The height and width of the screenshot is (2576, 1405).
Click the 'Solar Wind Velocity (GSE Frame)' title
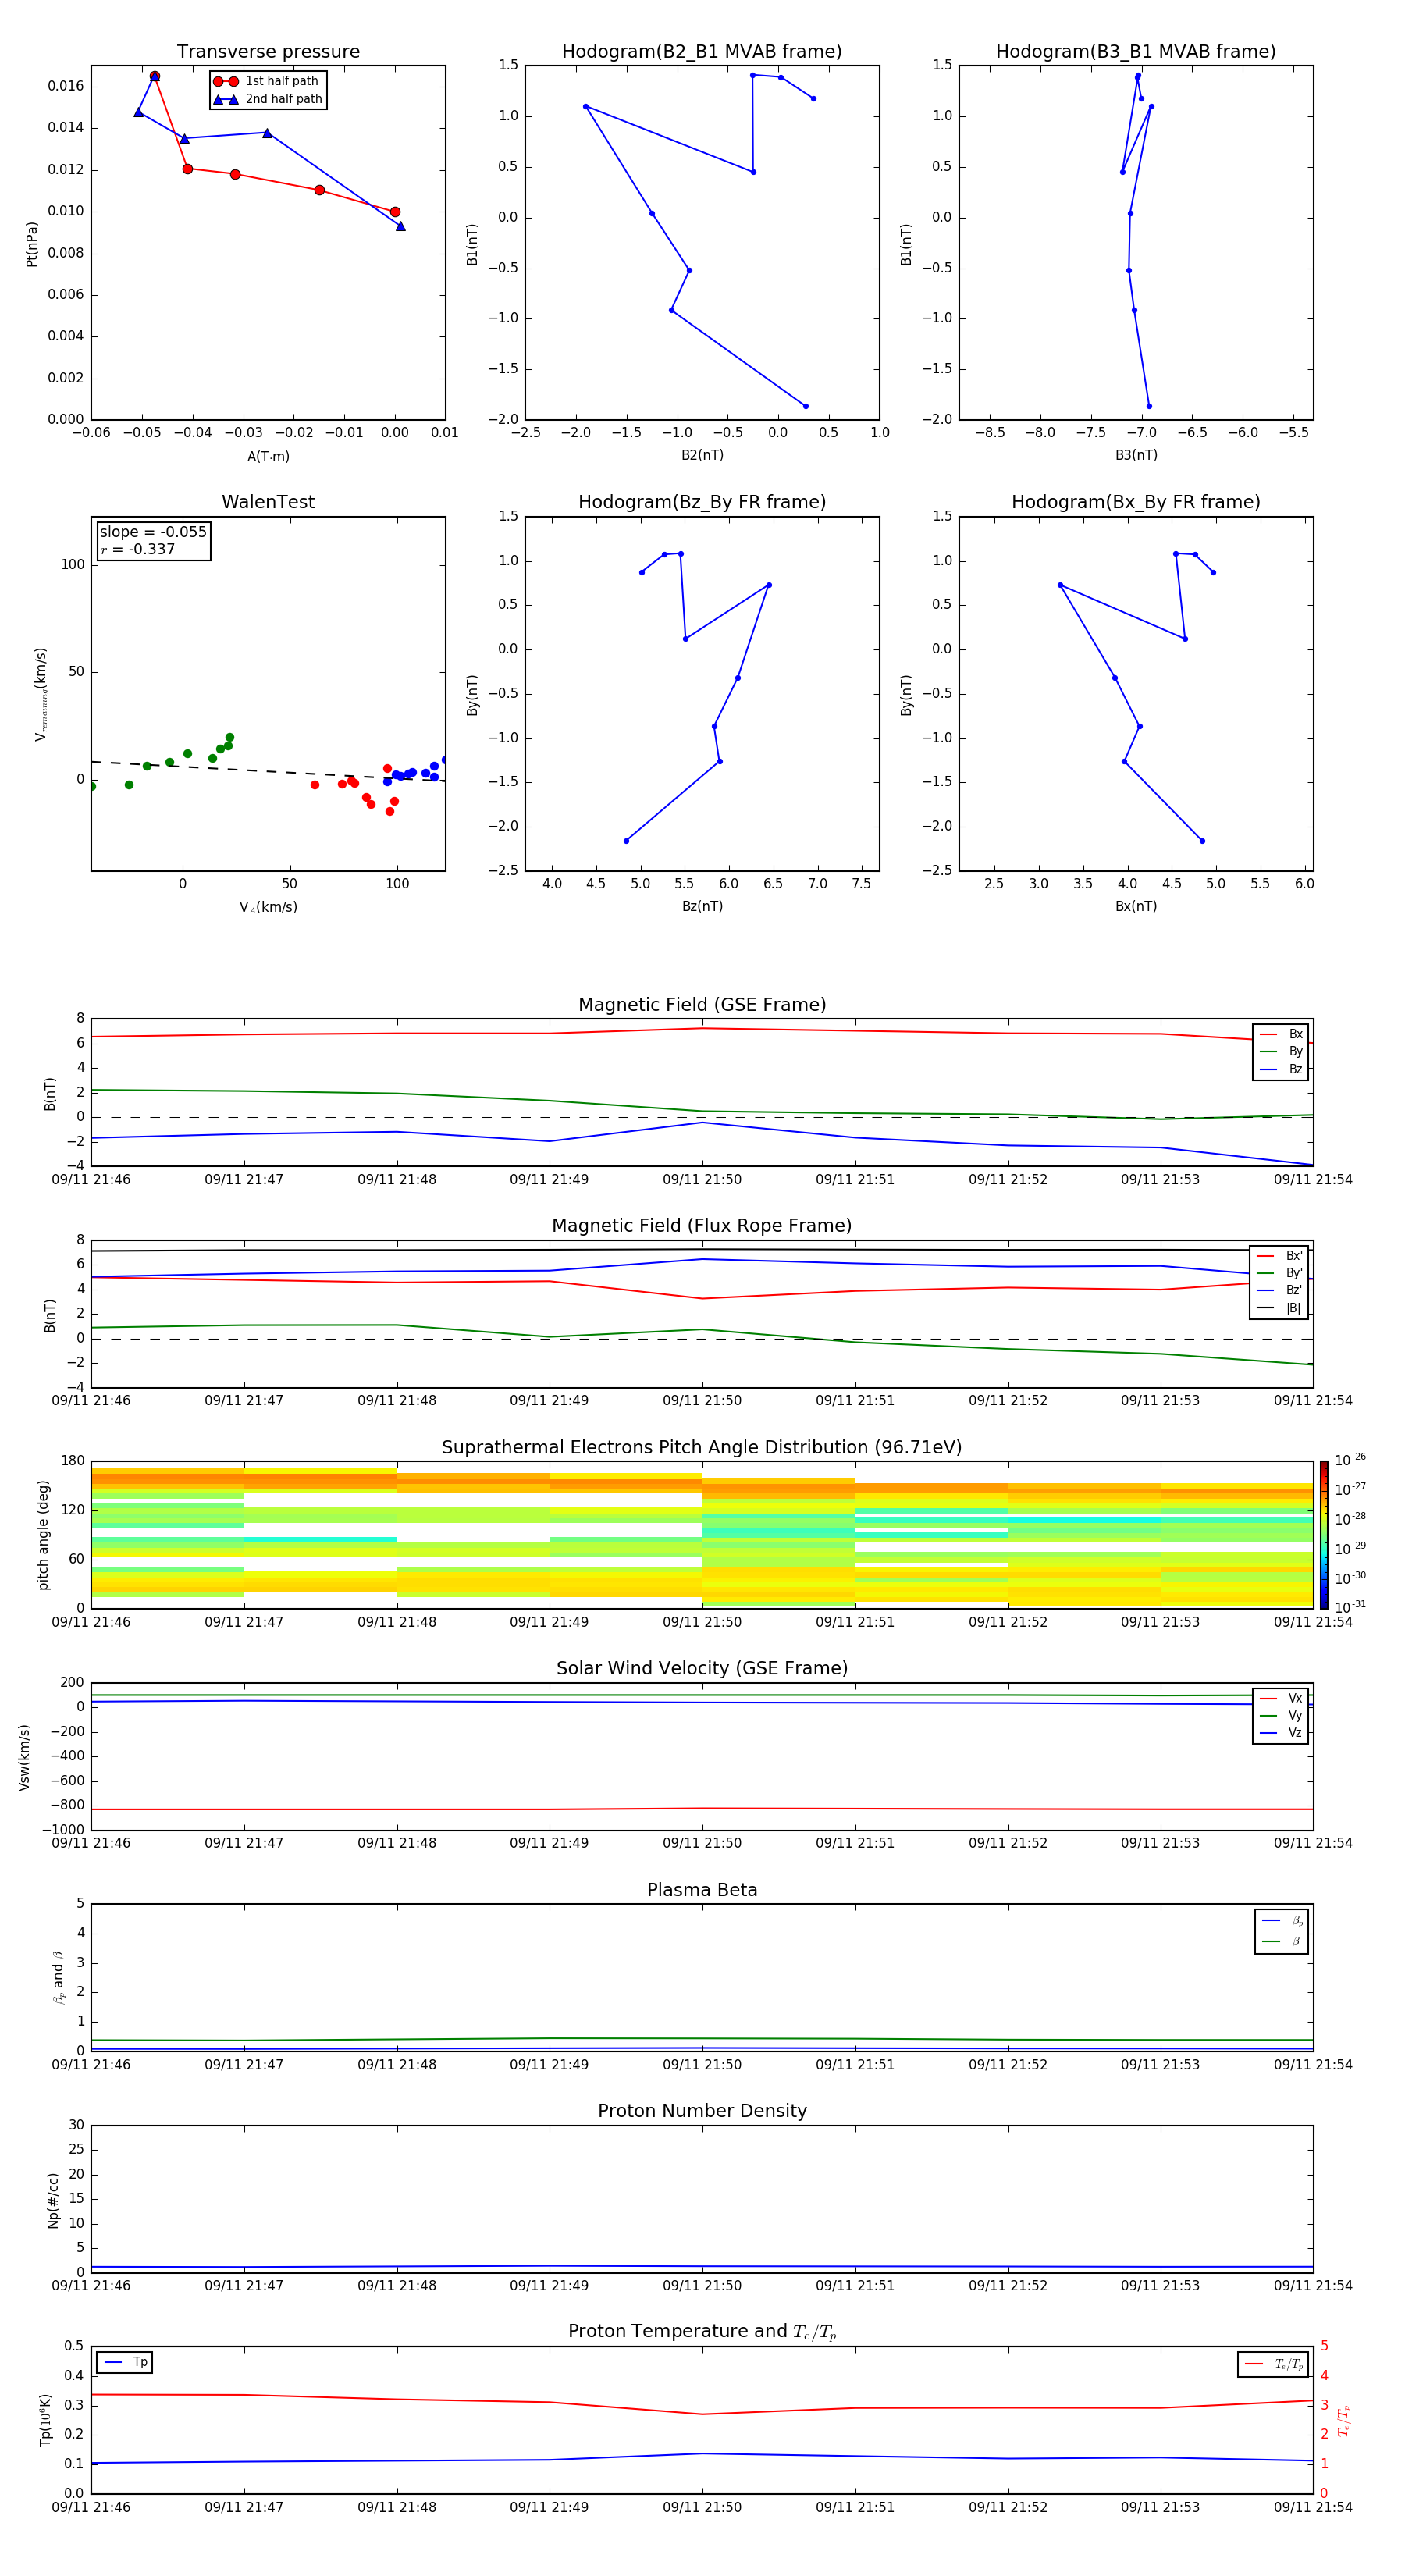coord(702,1669)
